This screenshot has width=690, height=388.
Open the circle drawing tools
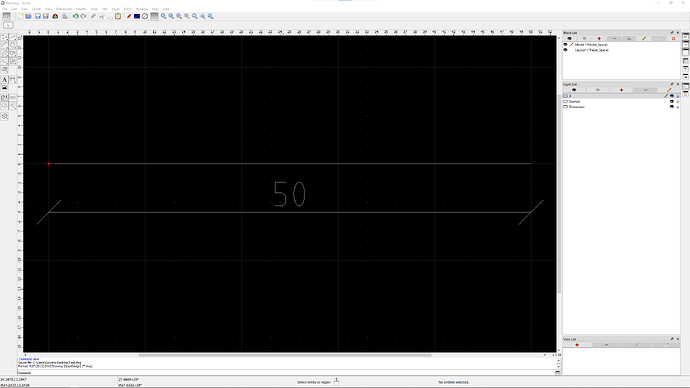(x=13, y=45)
